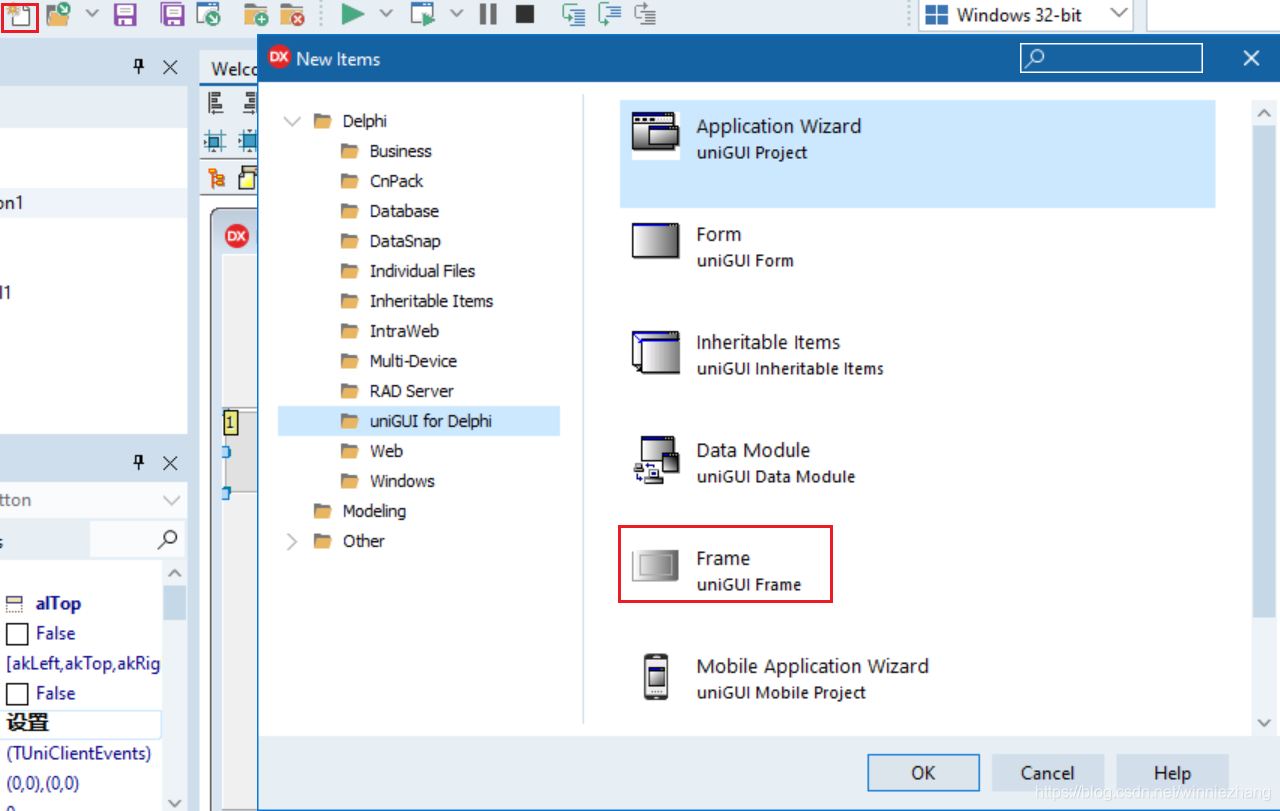Click the Pause toolbar icon

488,14
